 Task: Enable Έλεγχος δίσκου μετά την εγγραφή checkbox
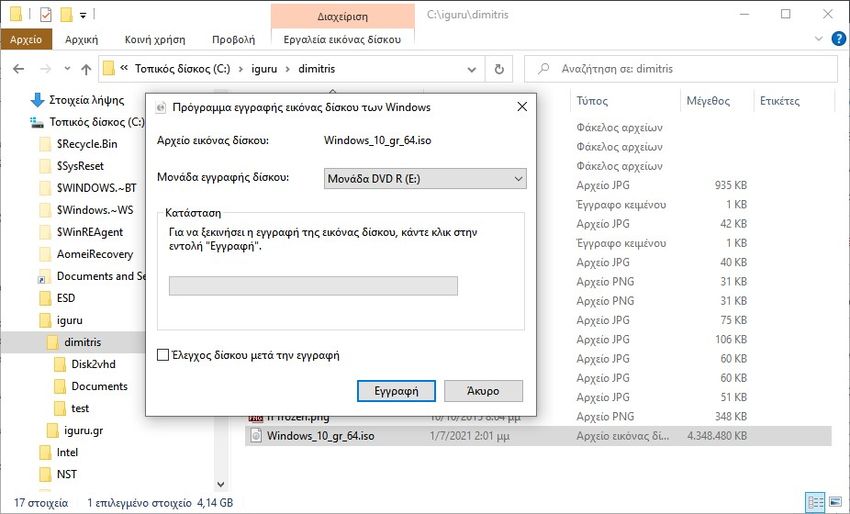pyautogui.click(x=163, y=355)
